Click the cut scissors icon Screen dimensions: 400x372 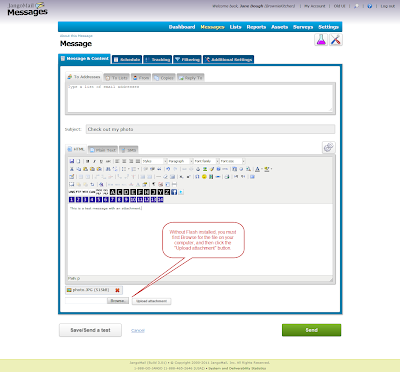(x=72, y=169)
